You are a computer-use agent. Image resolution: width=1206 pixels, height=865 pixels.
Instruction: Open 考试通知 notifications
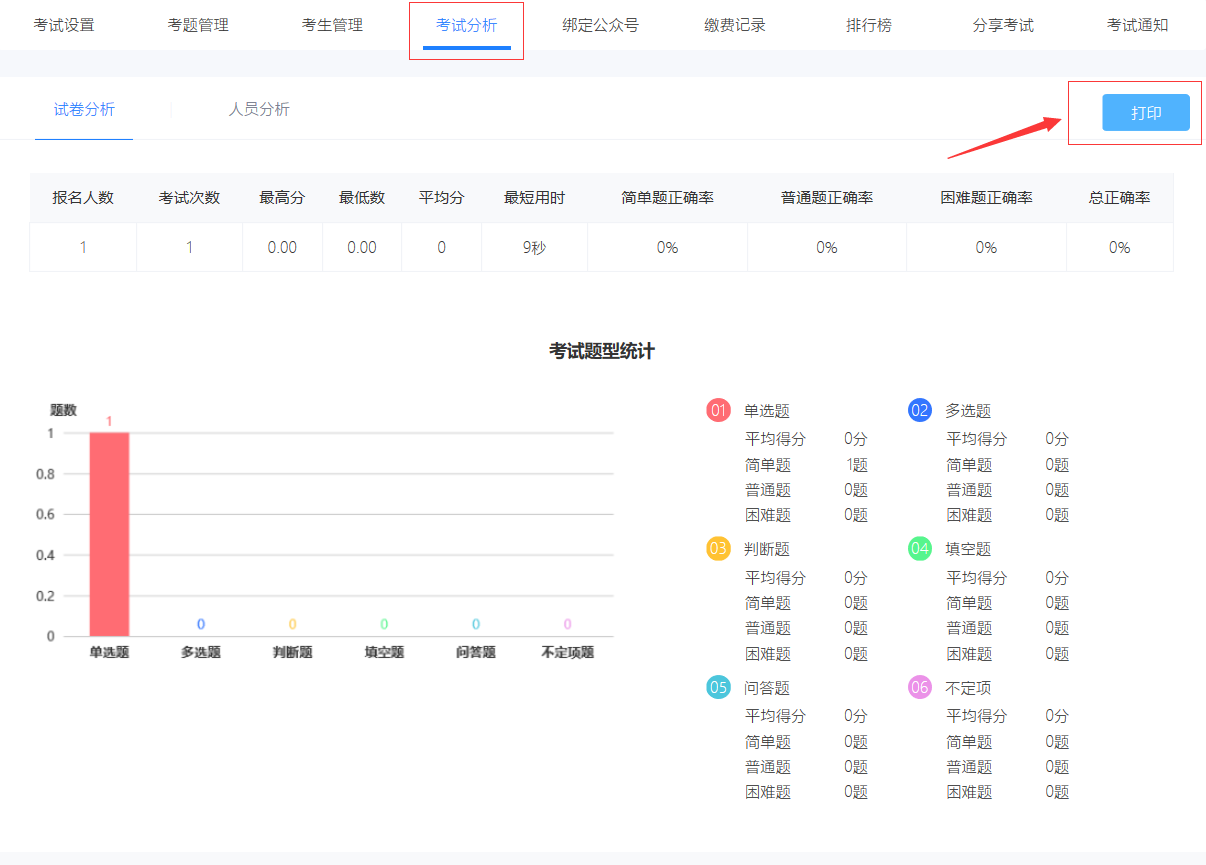point(1137,25)
